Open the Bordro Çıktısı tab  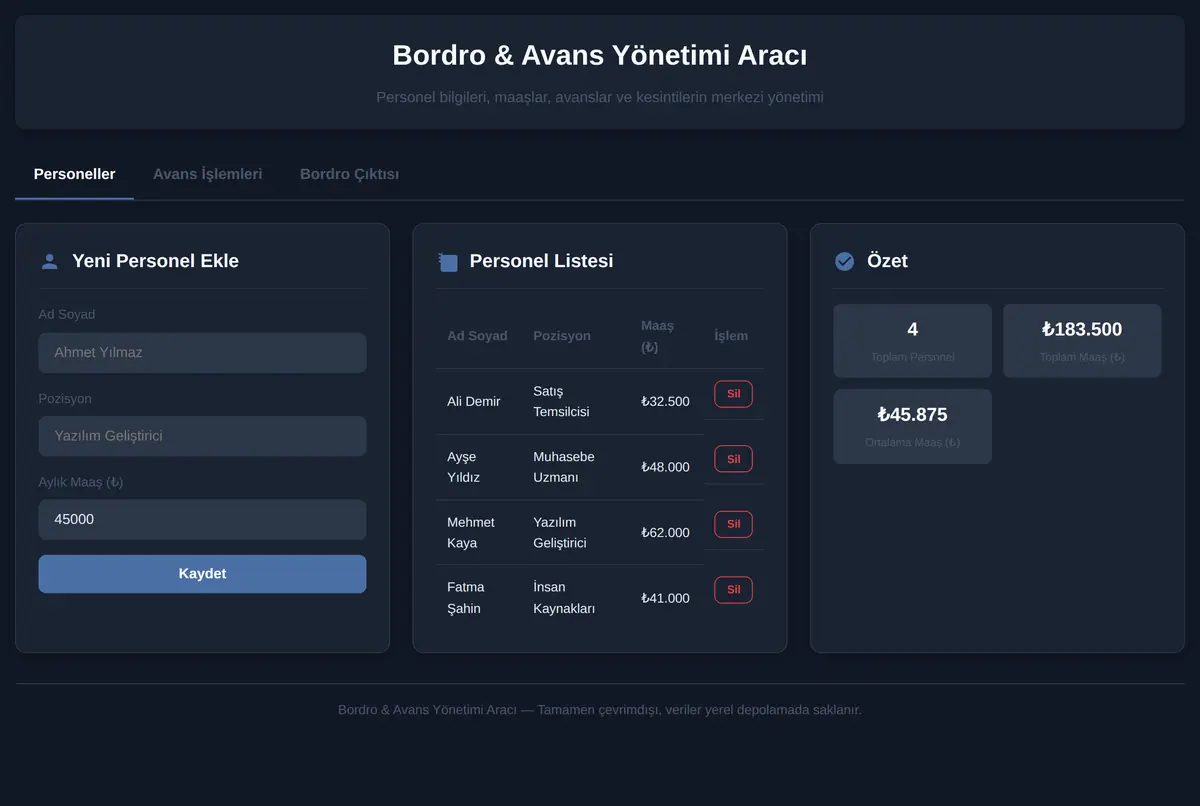(350, 174)
